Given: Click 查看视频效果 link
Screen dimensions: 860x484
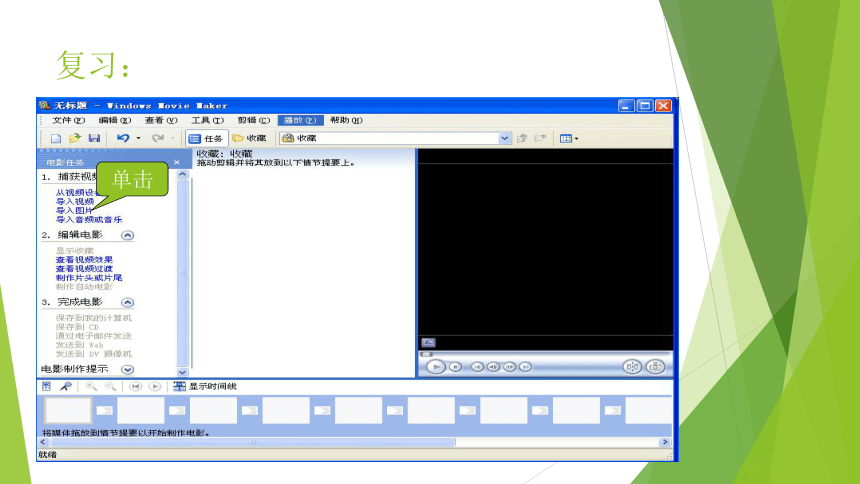Looking at the screenshot, I should [84, 260].
